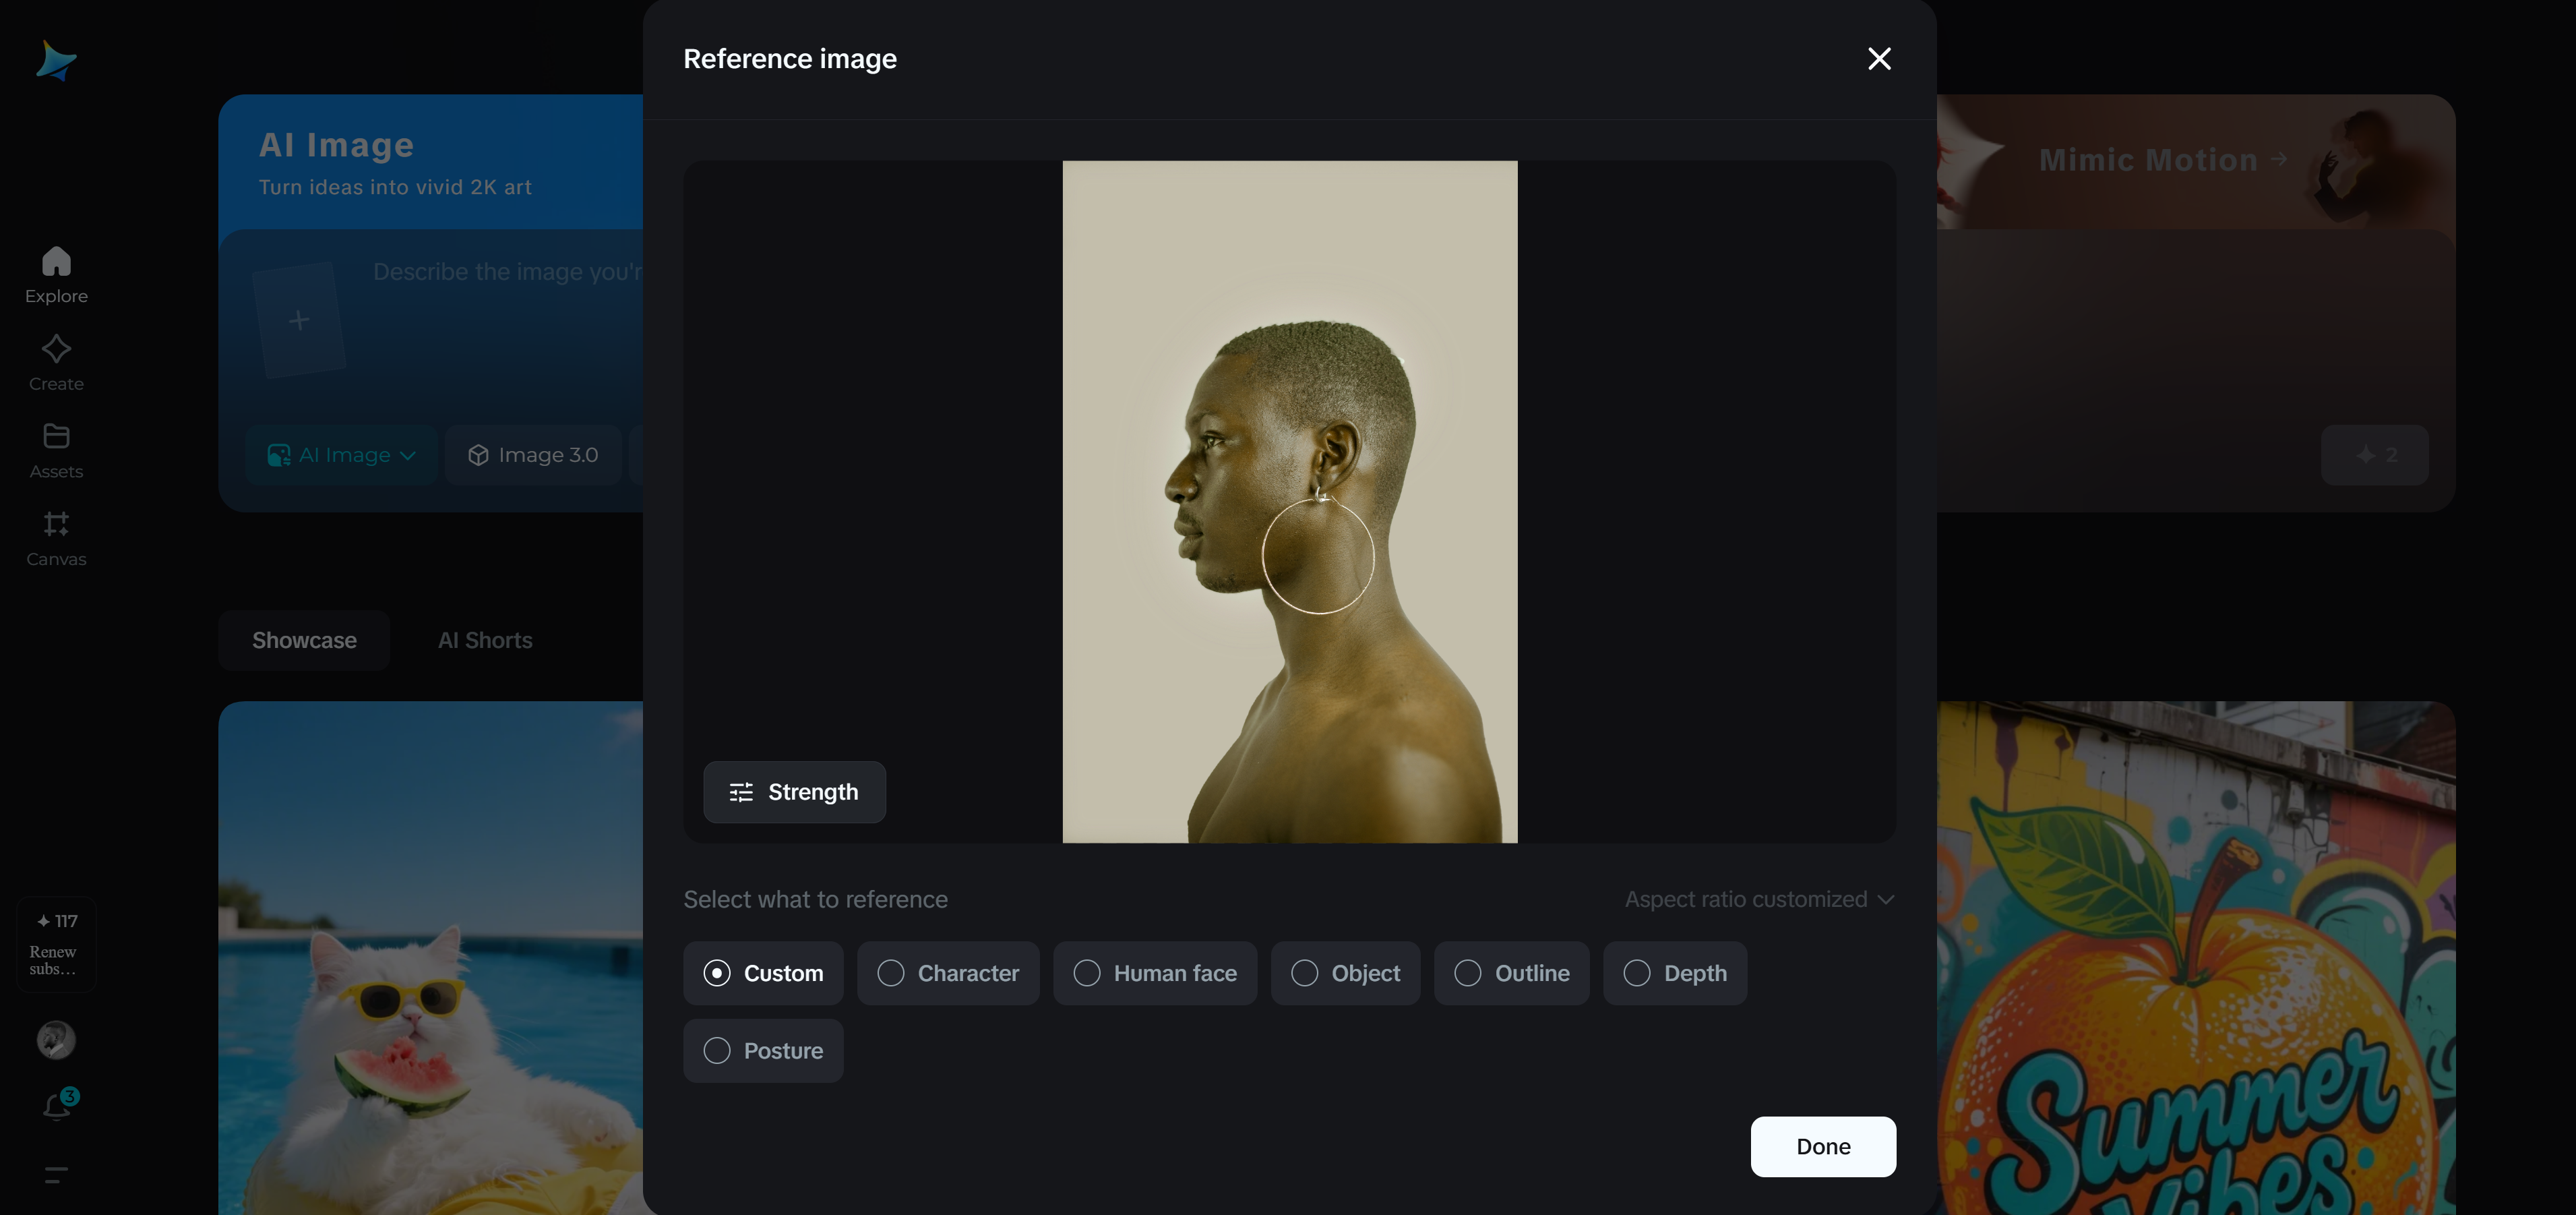This screenshot has height=1215, width=2576.
Task: Open notifications via the bell icon
Action: click(56, 1104)
